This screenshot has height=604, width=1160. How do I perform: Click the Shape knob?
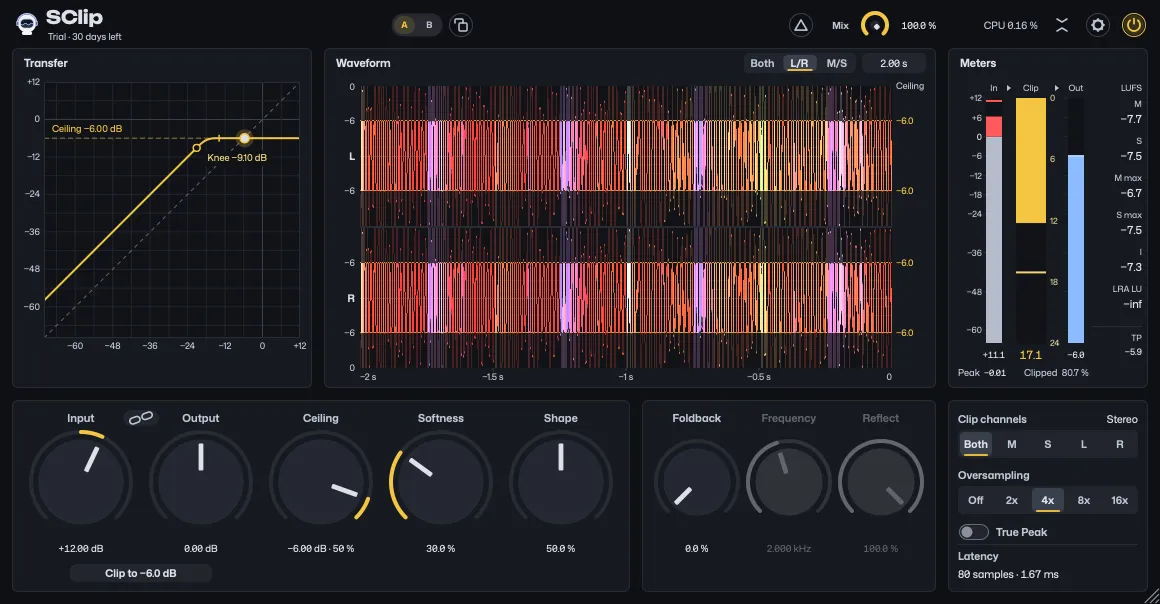pyautogui.click(x=561, y=482)
